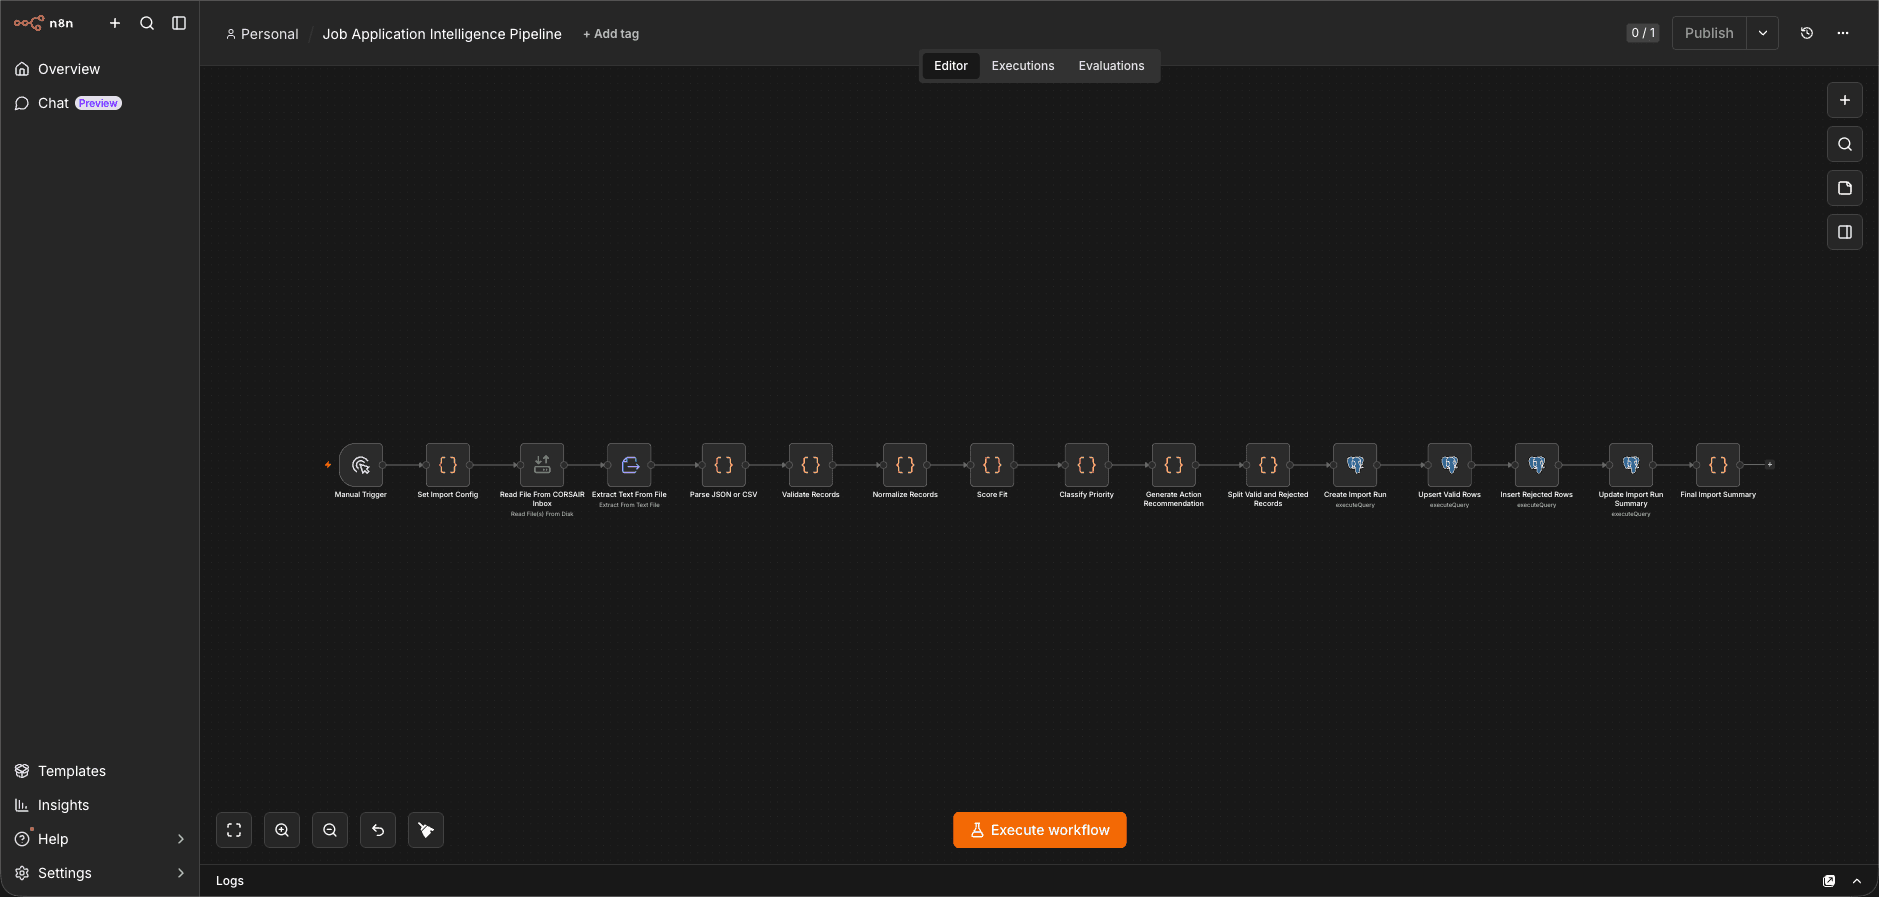This screenshot has width=1879, height=897.
Task: Click workflow name Job Application Intelligence Pipeline
Action: 442,34
